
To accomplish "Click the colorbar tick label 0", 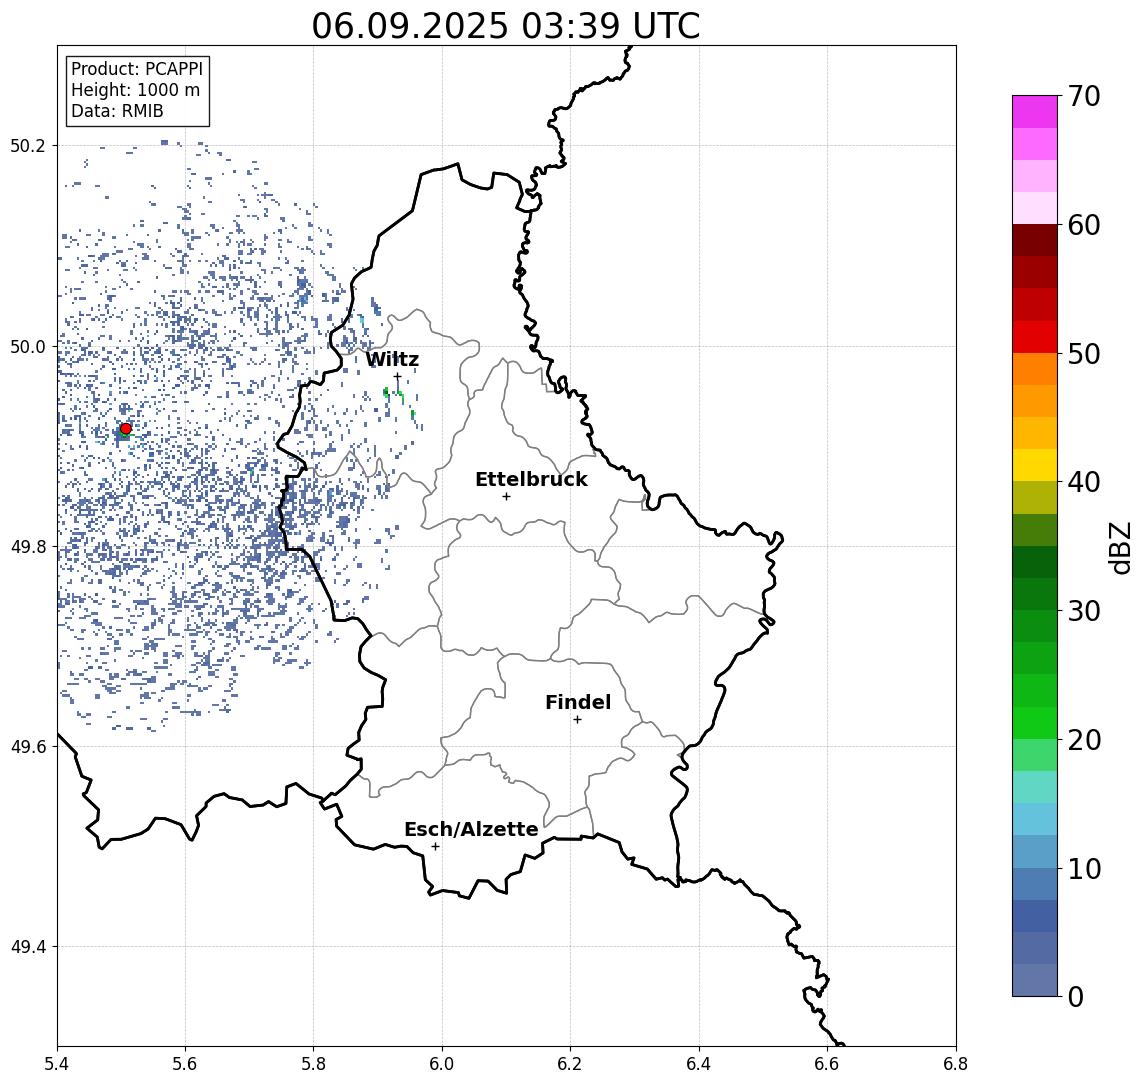I will click(x=1076, y=996).
